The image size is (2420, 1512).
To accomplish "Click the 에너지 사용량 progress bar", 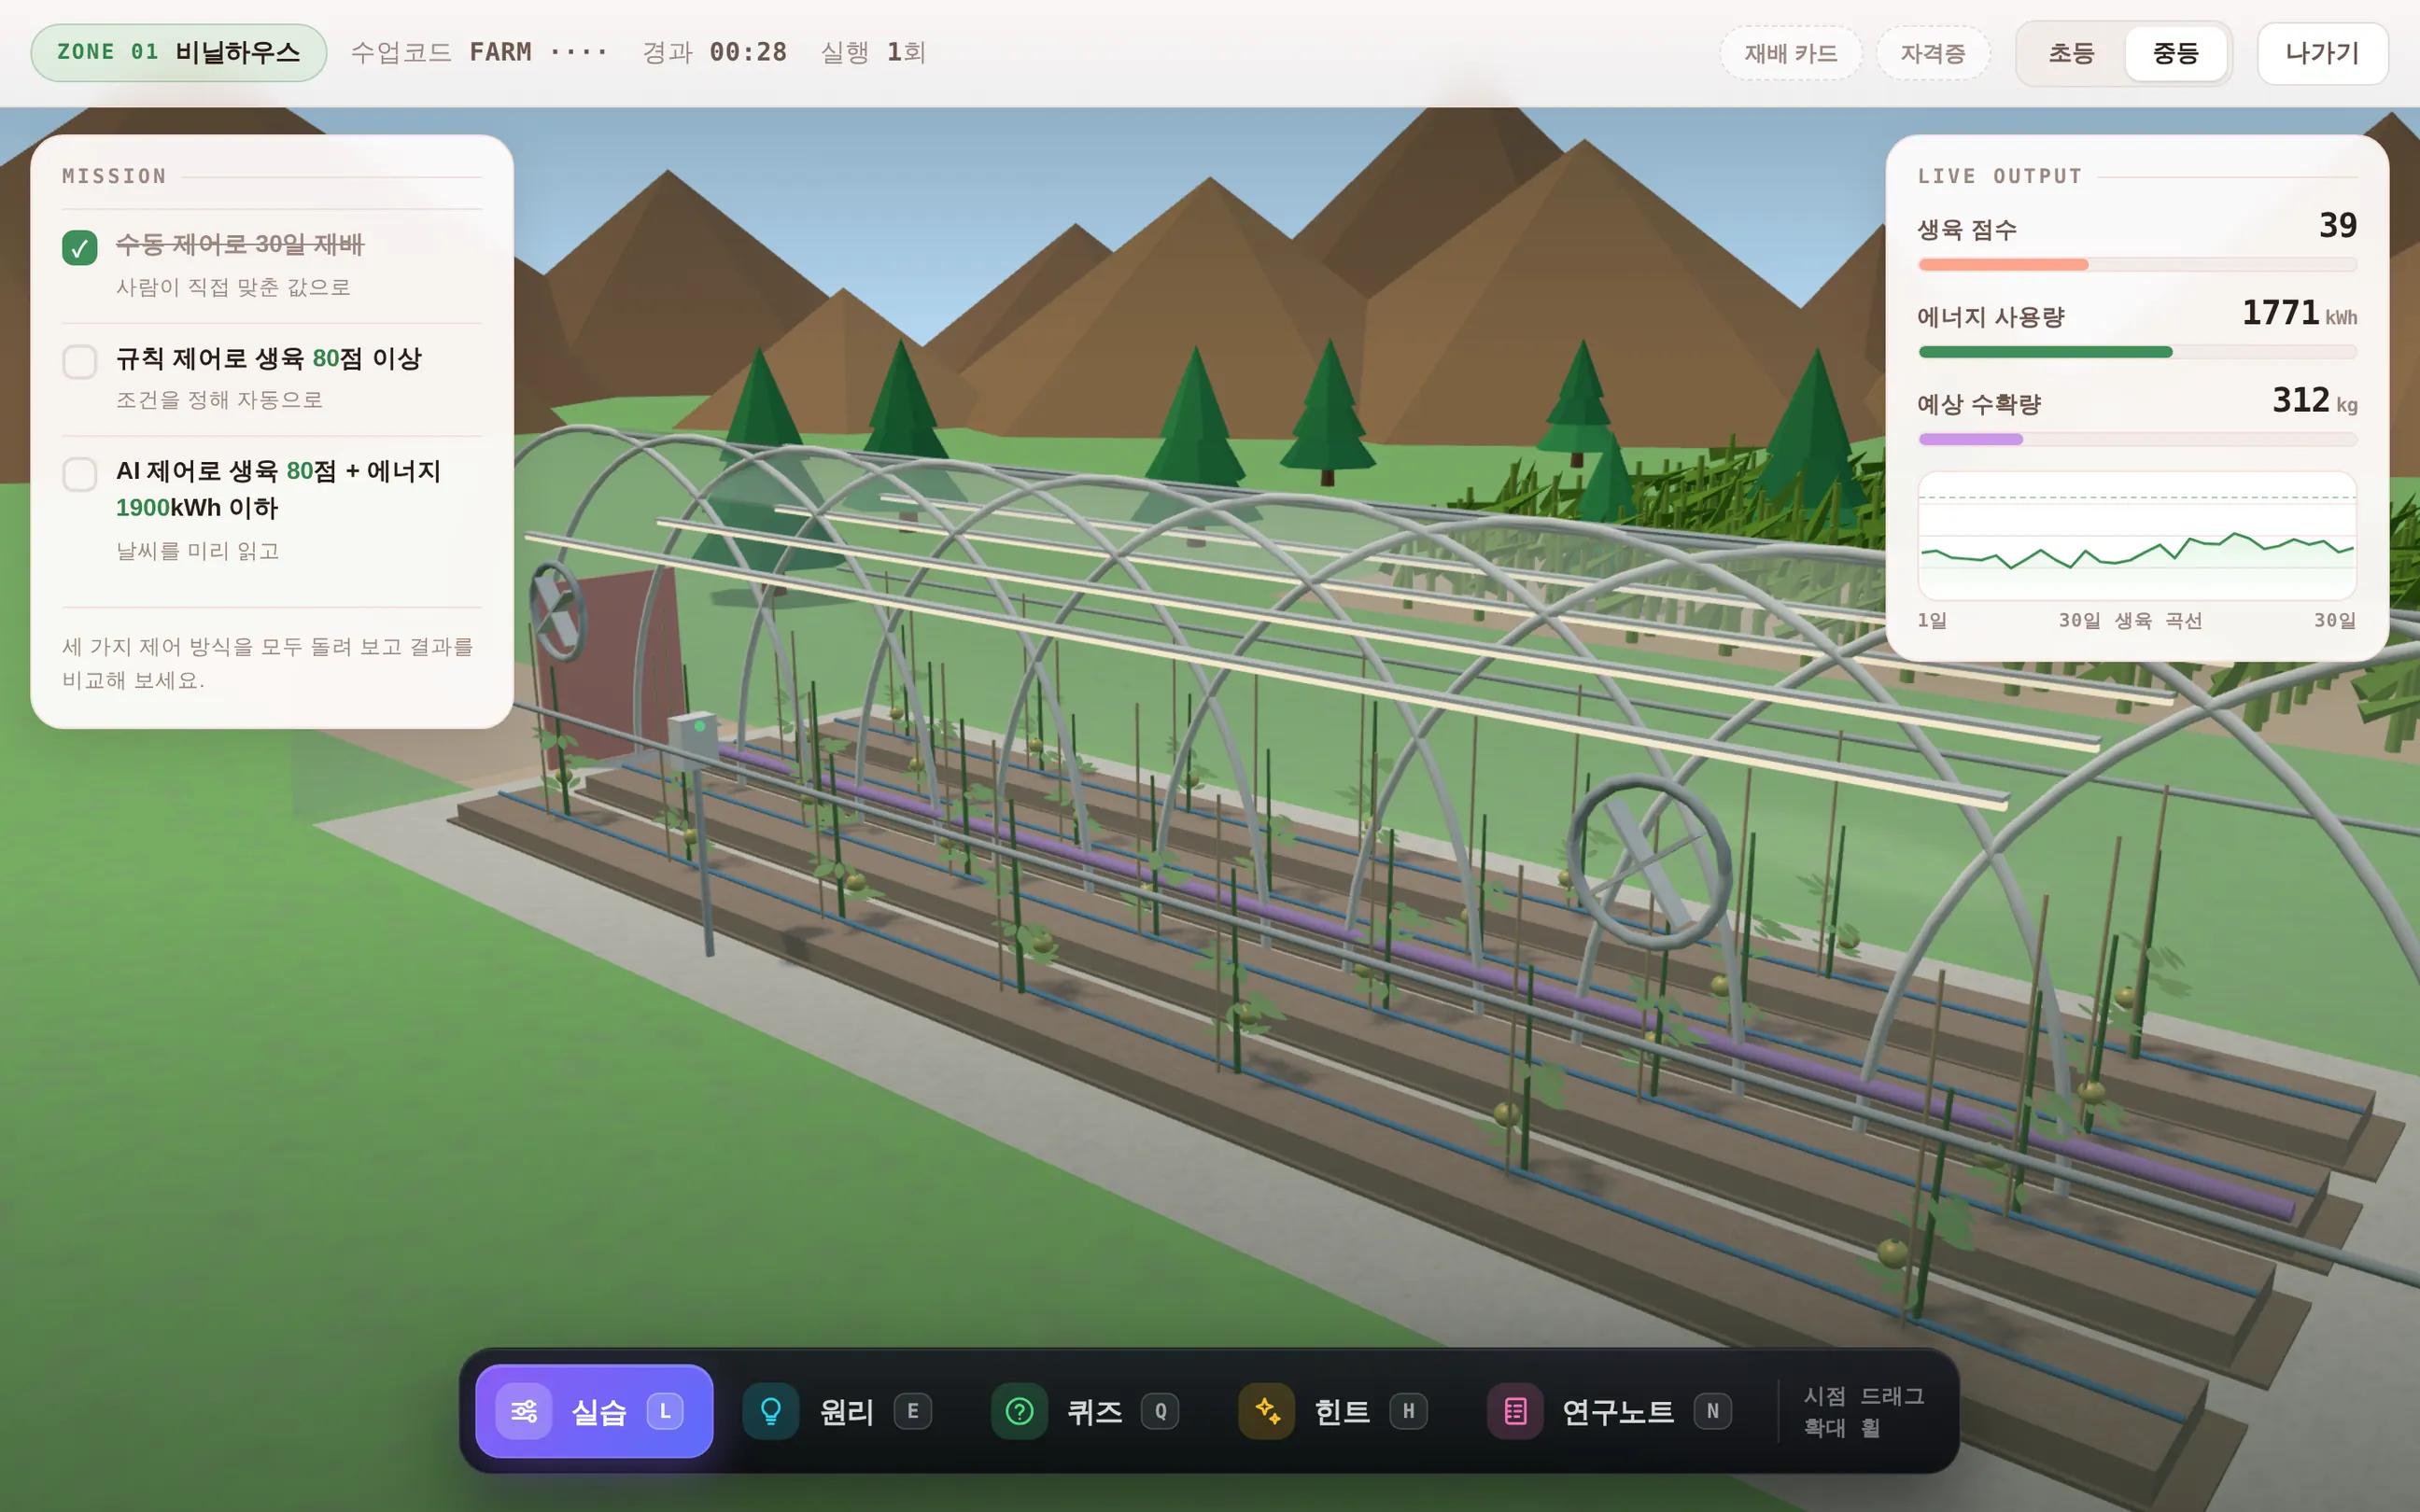I will (x=2137, y=352).
